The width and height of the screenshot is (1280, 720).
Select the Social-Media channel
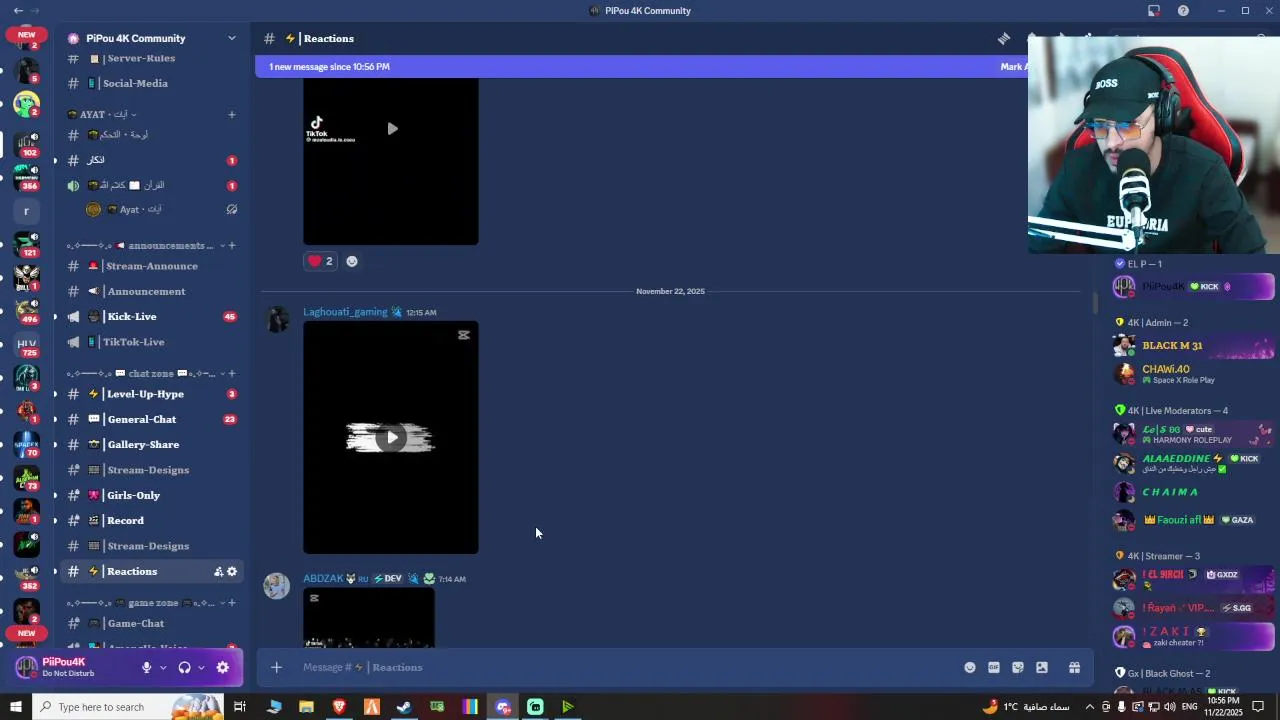pos(150,83)
